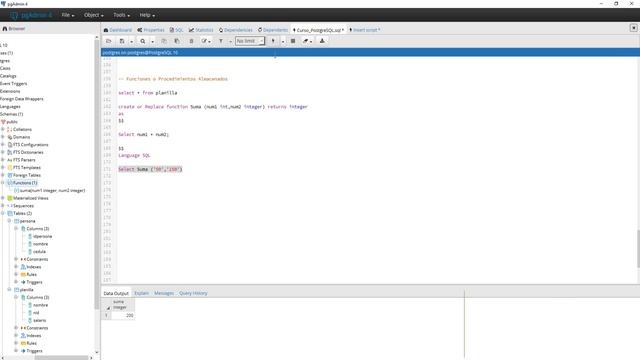The image size is (640, 360).
Task: Switch to the Dependencies tab
Action: click(236, 30)
